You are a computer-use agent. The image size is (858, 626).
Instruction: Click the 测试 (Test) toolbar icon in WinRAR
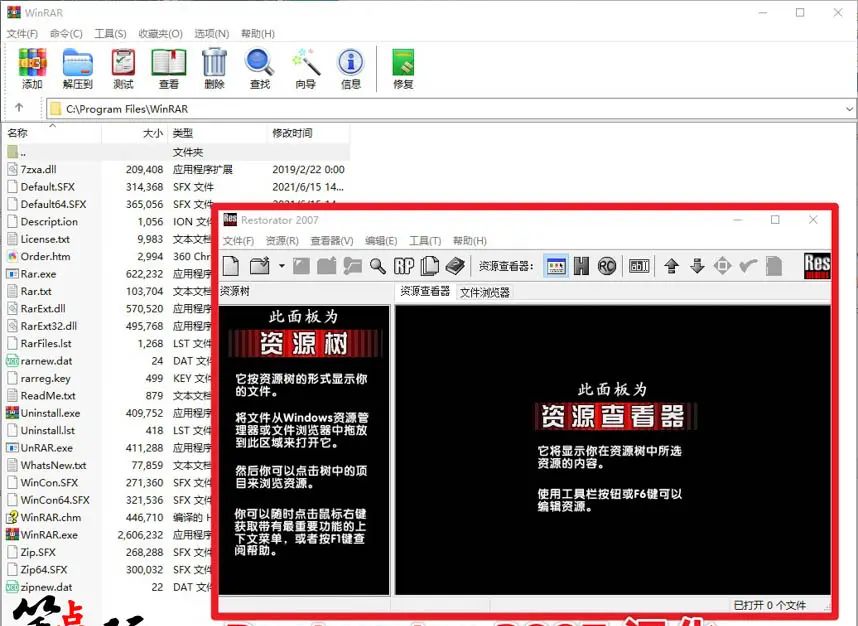point(123,68)
